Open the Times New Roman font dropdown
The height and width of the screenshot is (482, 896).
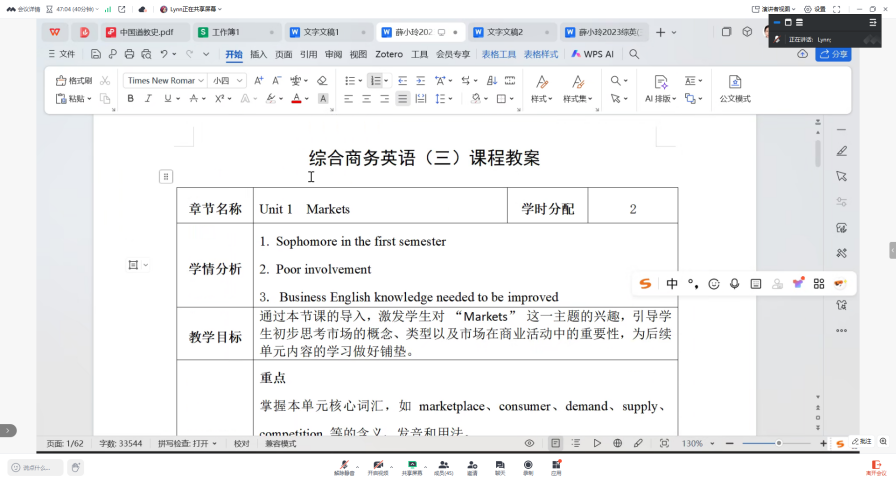coord(165,80)
